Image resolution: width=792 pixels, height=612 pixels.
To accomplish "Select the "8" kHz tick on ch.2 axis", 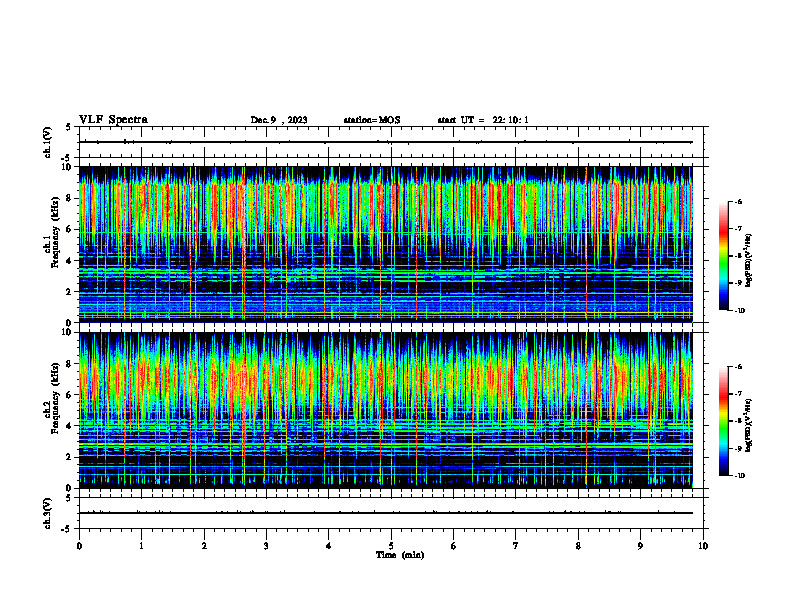I will 70,364.
